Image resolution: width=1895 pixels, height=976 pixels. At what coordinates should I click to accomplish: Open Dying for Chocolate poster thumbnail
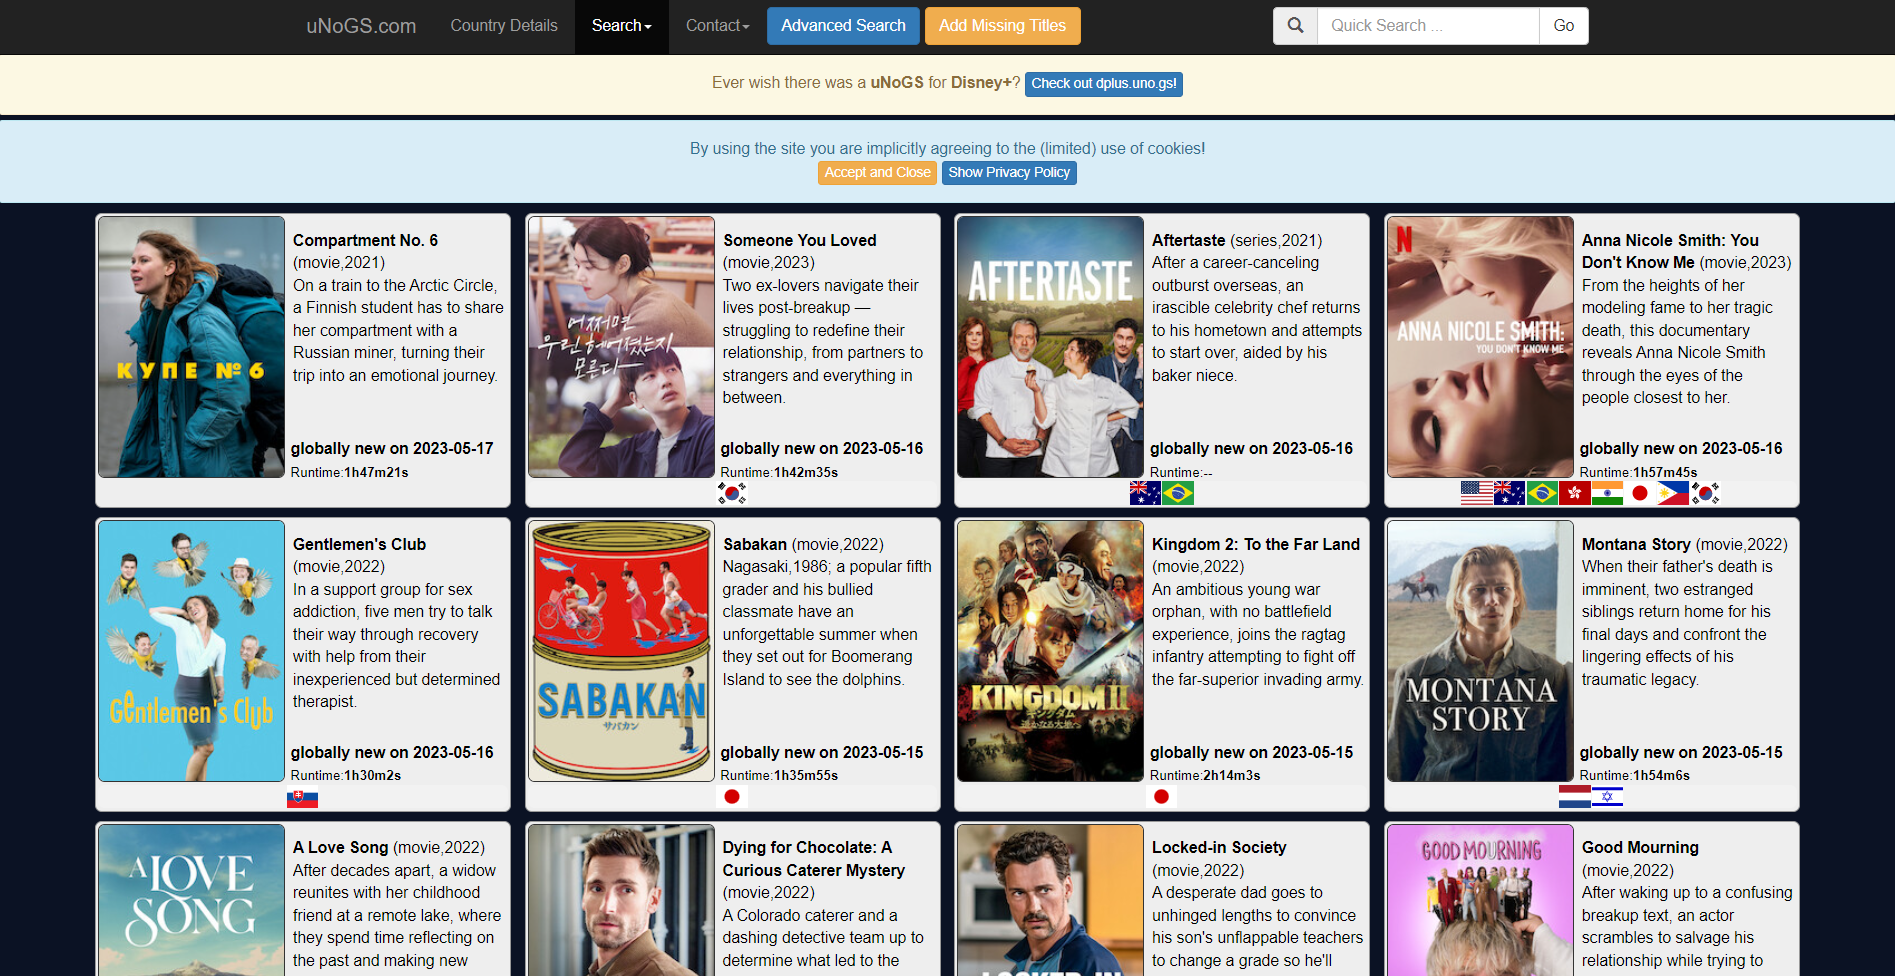[x=621, y=900]
